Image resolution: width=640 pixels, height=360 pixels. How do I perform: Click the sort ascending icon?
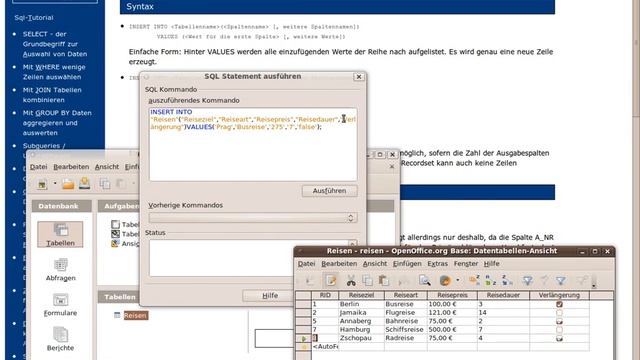click(490, 280)
